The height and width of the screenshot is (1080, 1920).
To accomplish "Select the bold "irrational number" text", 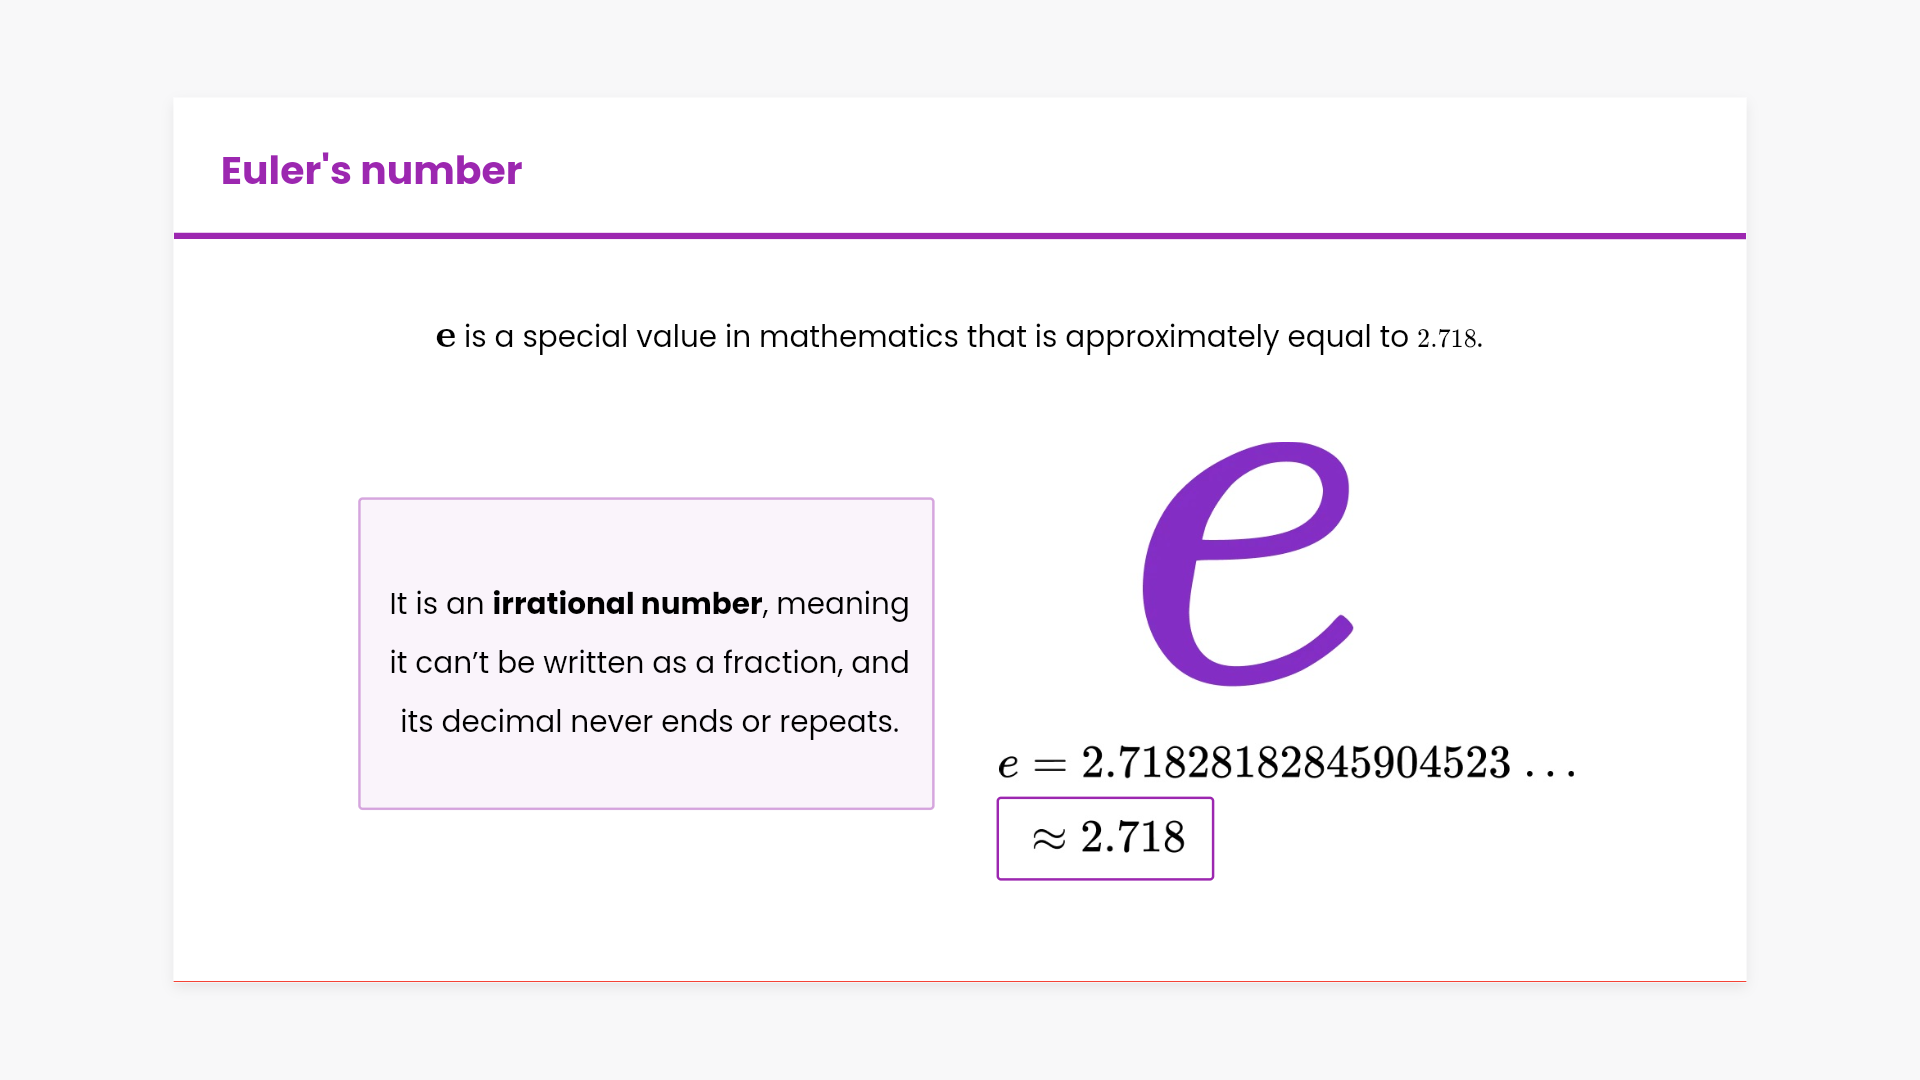I will (x=627, y=604).
